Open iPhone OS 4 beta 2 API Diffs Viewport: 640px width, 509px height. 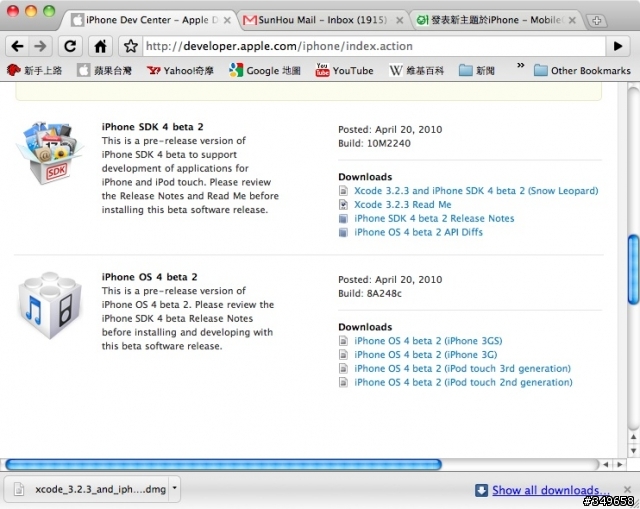click(418, 232)
